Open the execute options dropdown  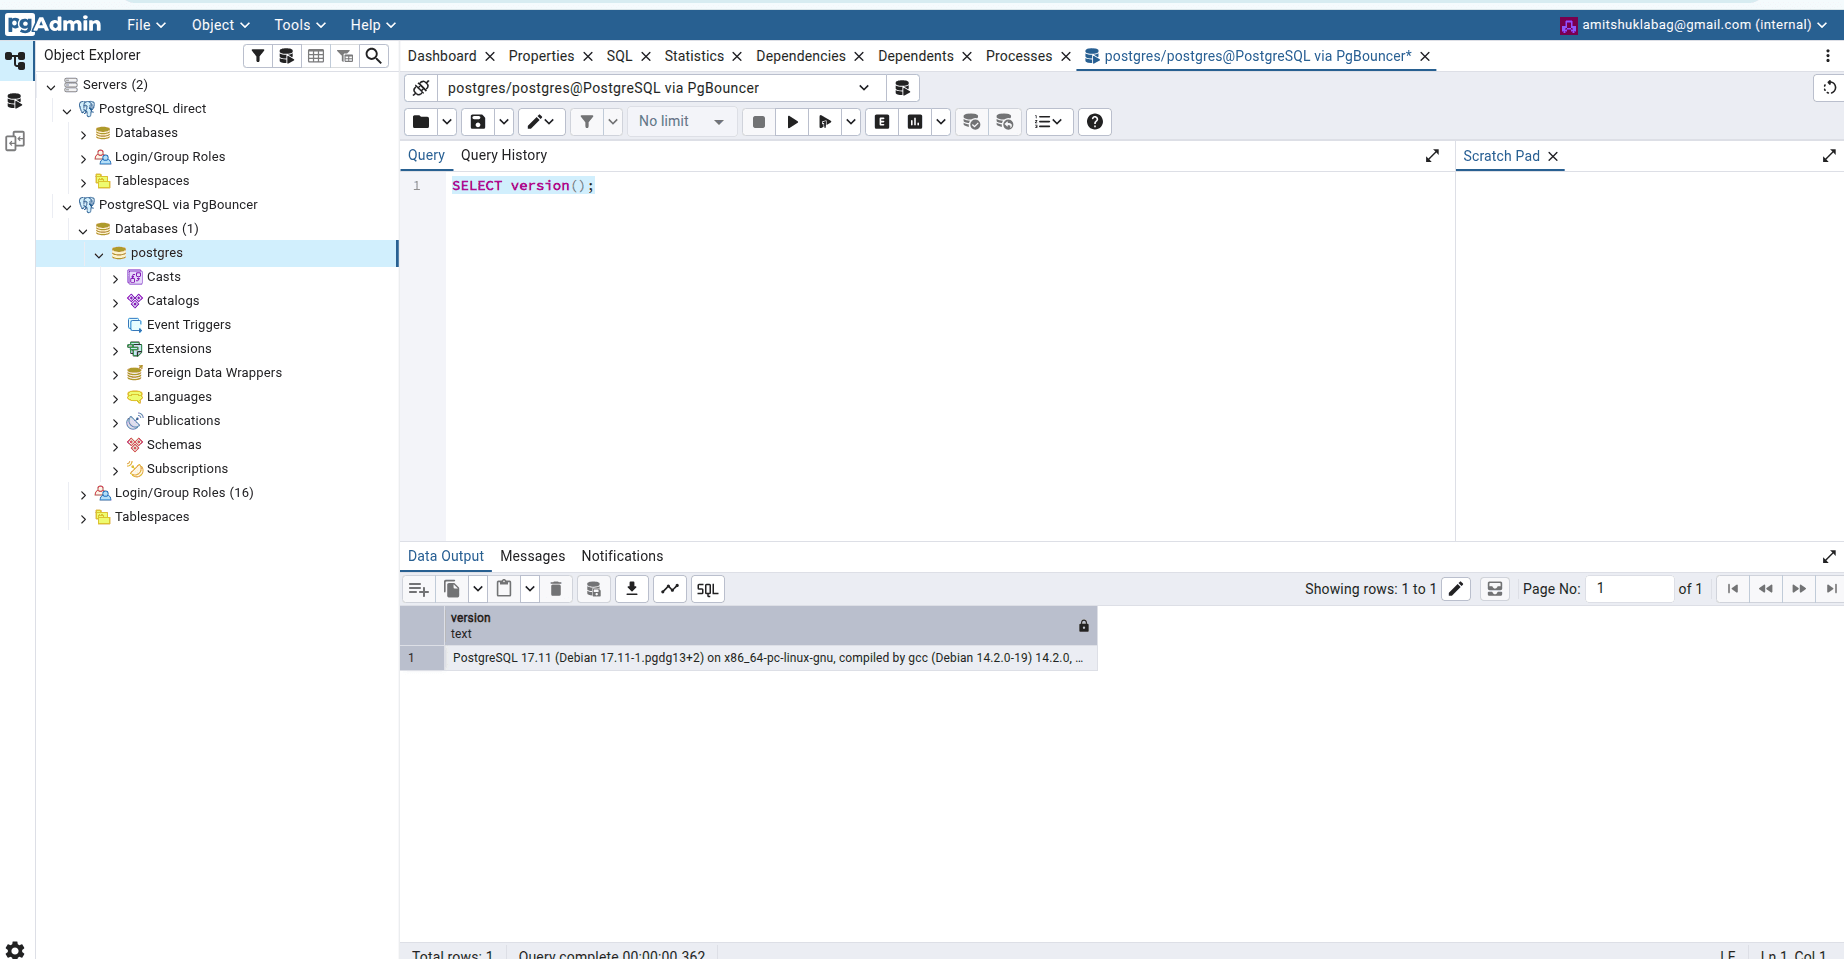(851, 122)
